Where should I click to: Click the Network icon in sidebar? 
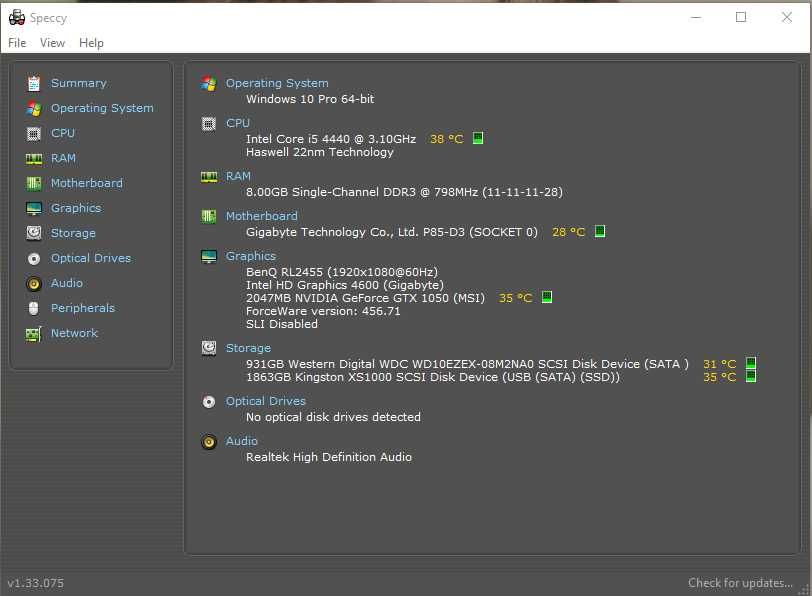(34, 333)
